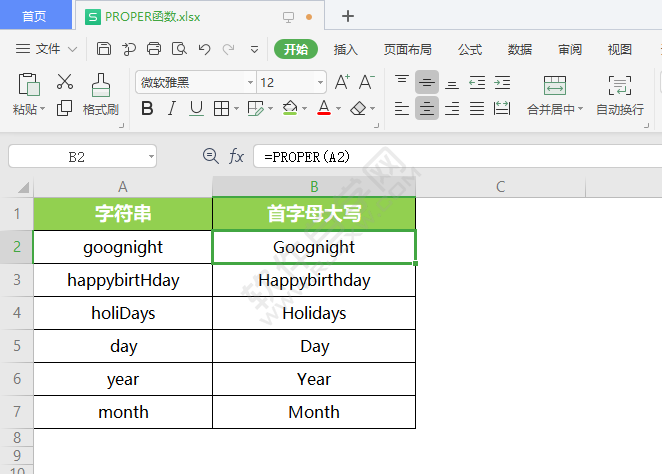Click the Undo arrow icon
This screenshot has width=662, height=474.
[204, 49]
